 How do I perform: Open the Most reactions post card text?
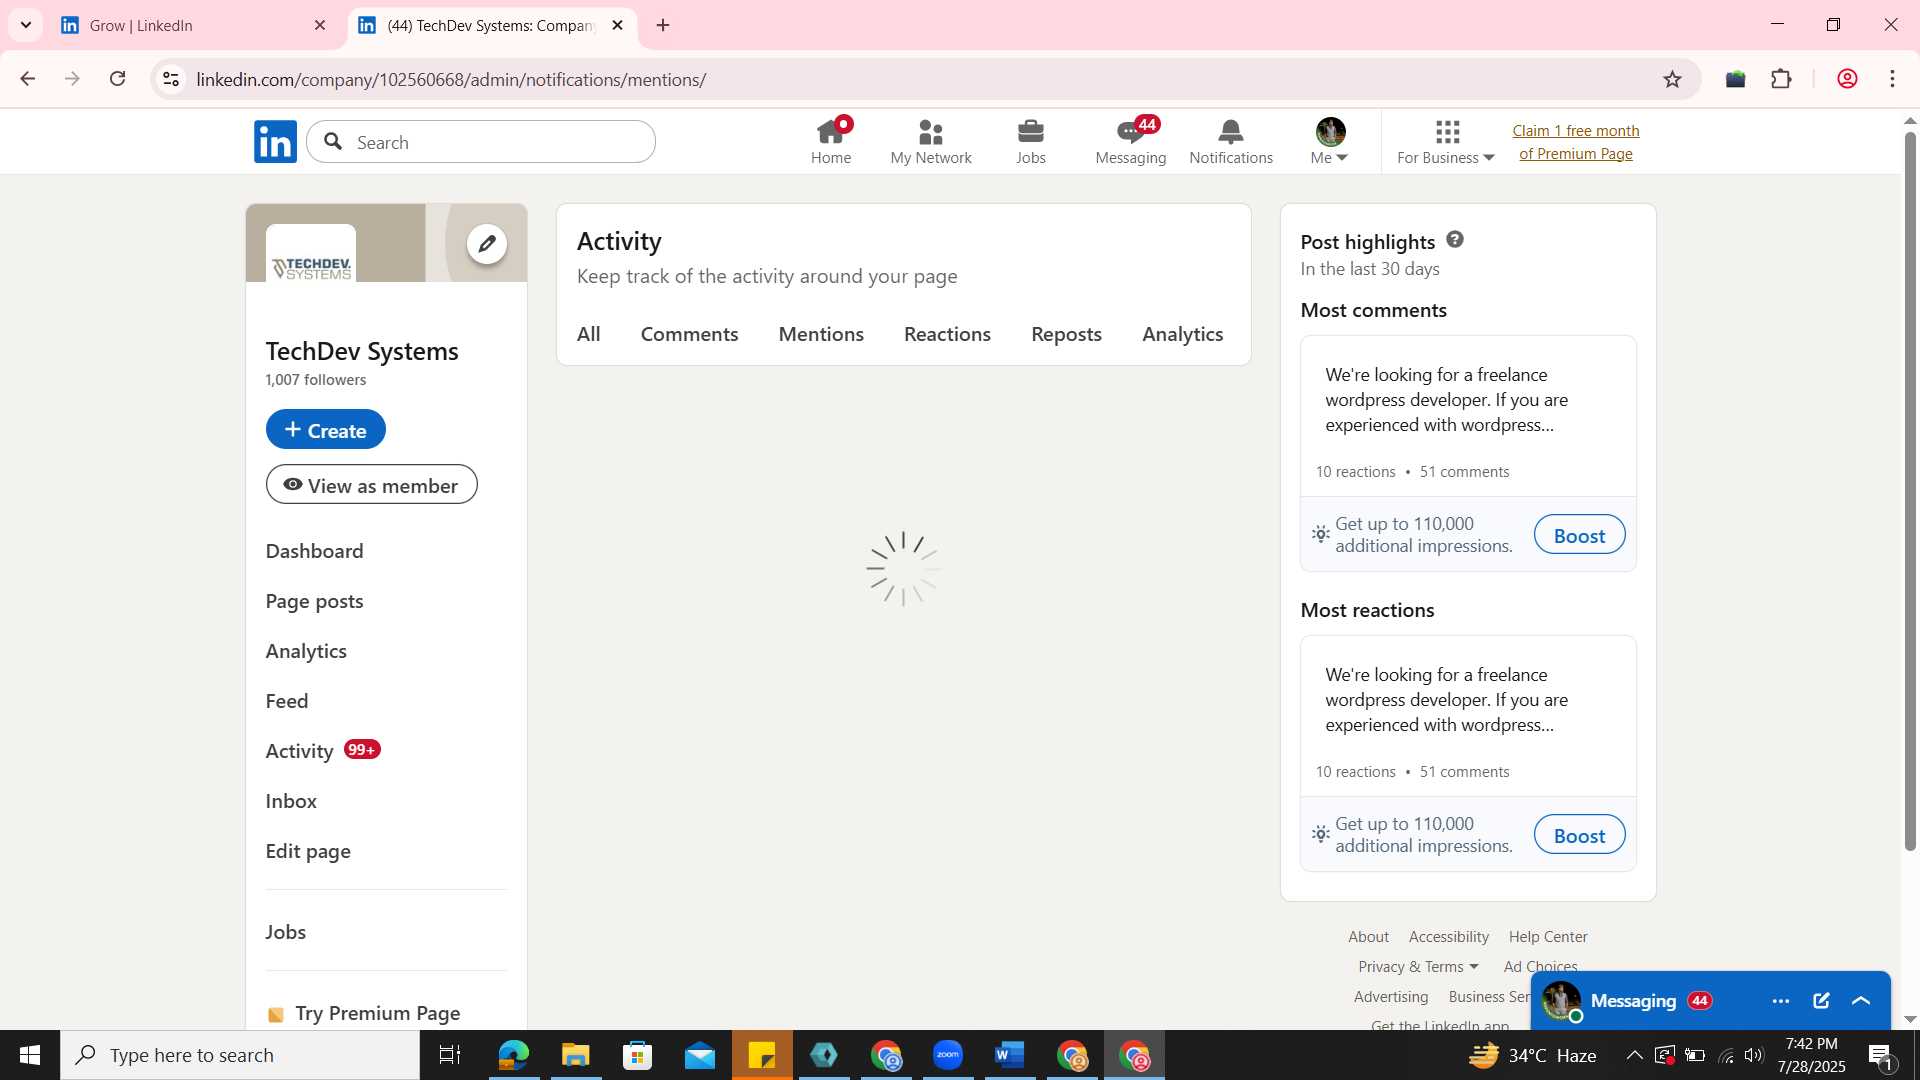[1447, 700]
